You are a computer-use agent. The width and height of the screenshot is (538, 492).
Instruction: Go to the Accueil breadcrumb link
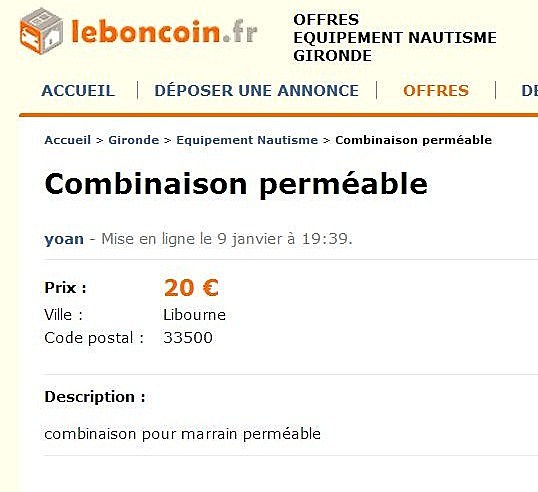[x=68, y=140]
